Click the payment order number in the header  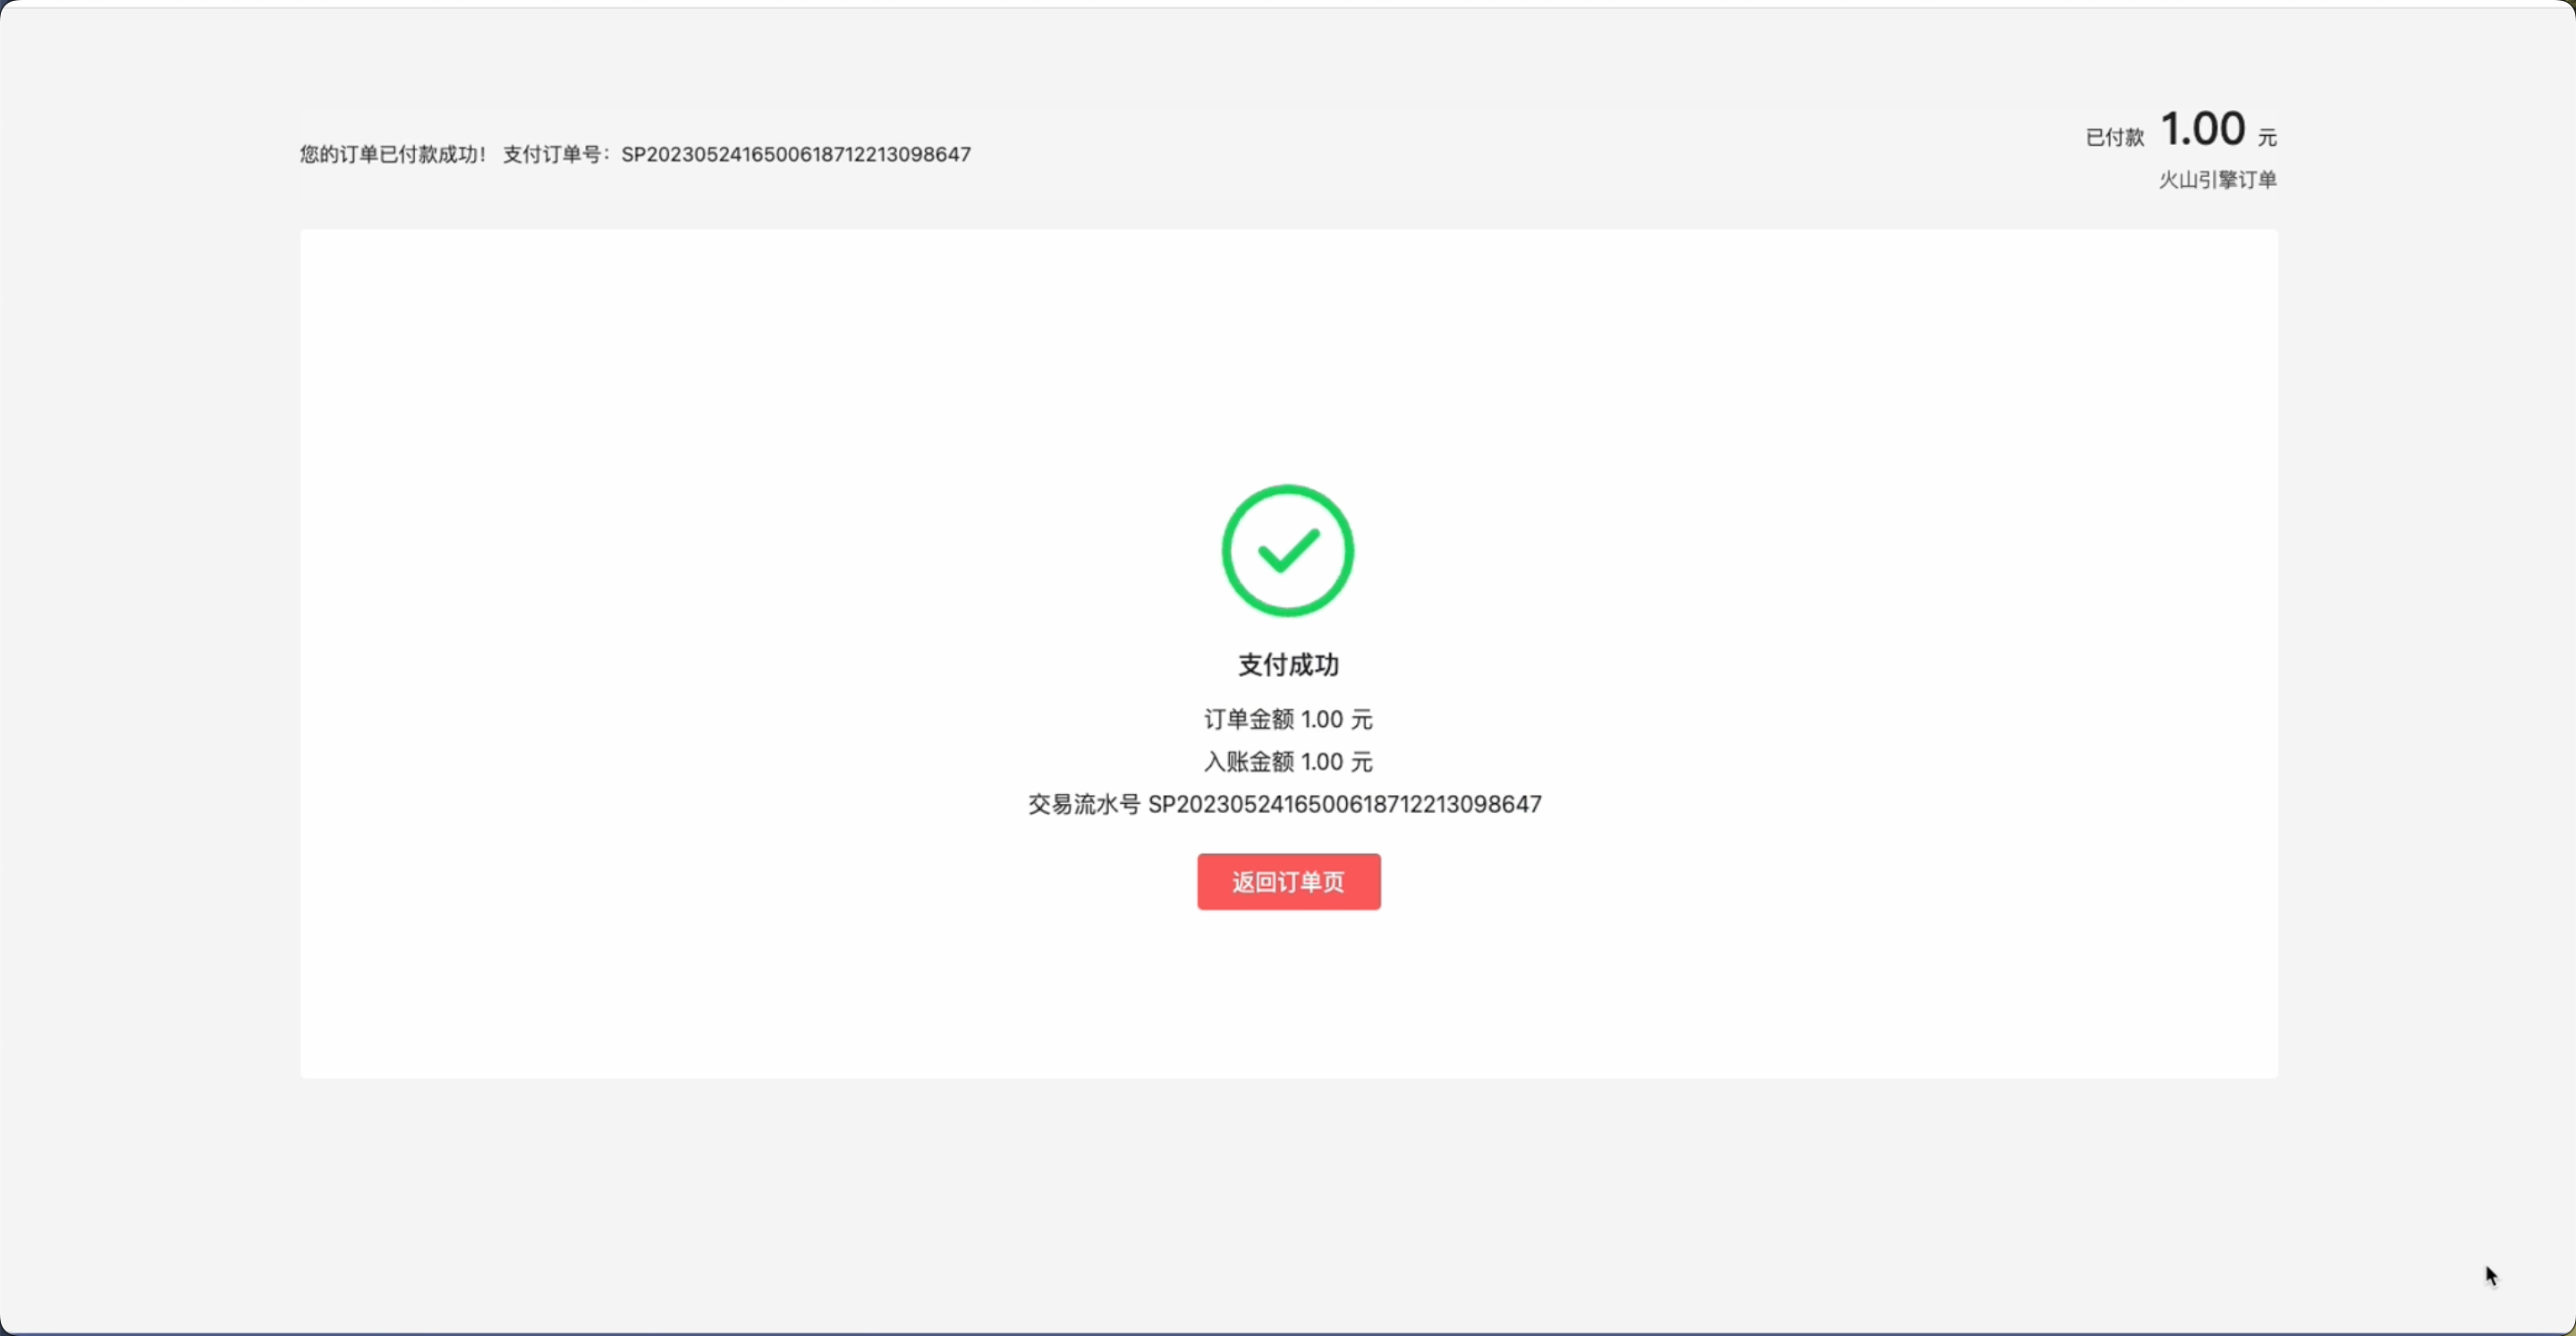pos(796,155)
